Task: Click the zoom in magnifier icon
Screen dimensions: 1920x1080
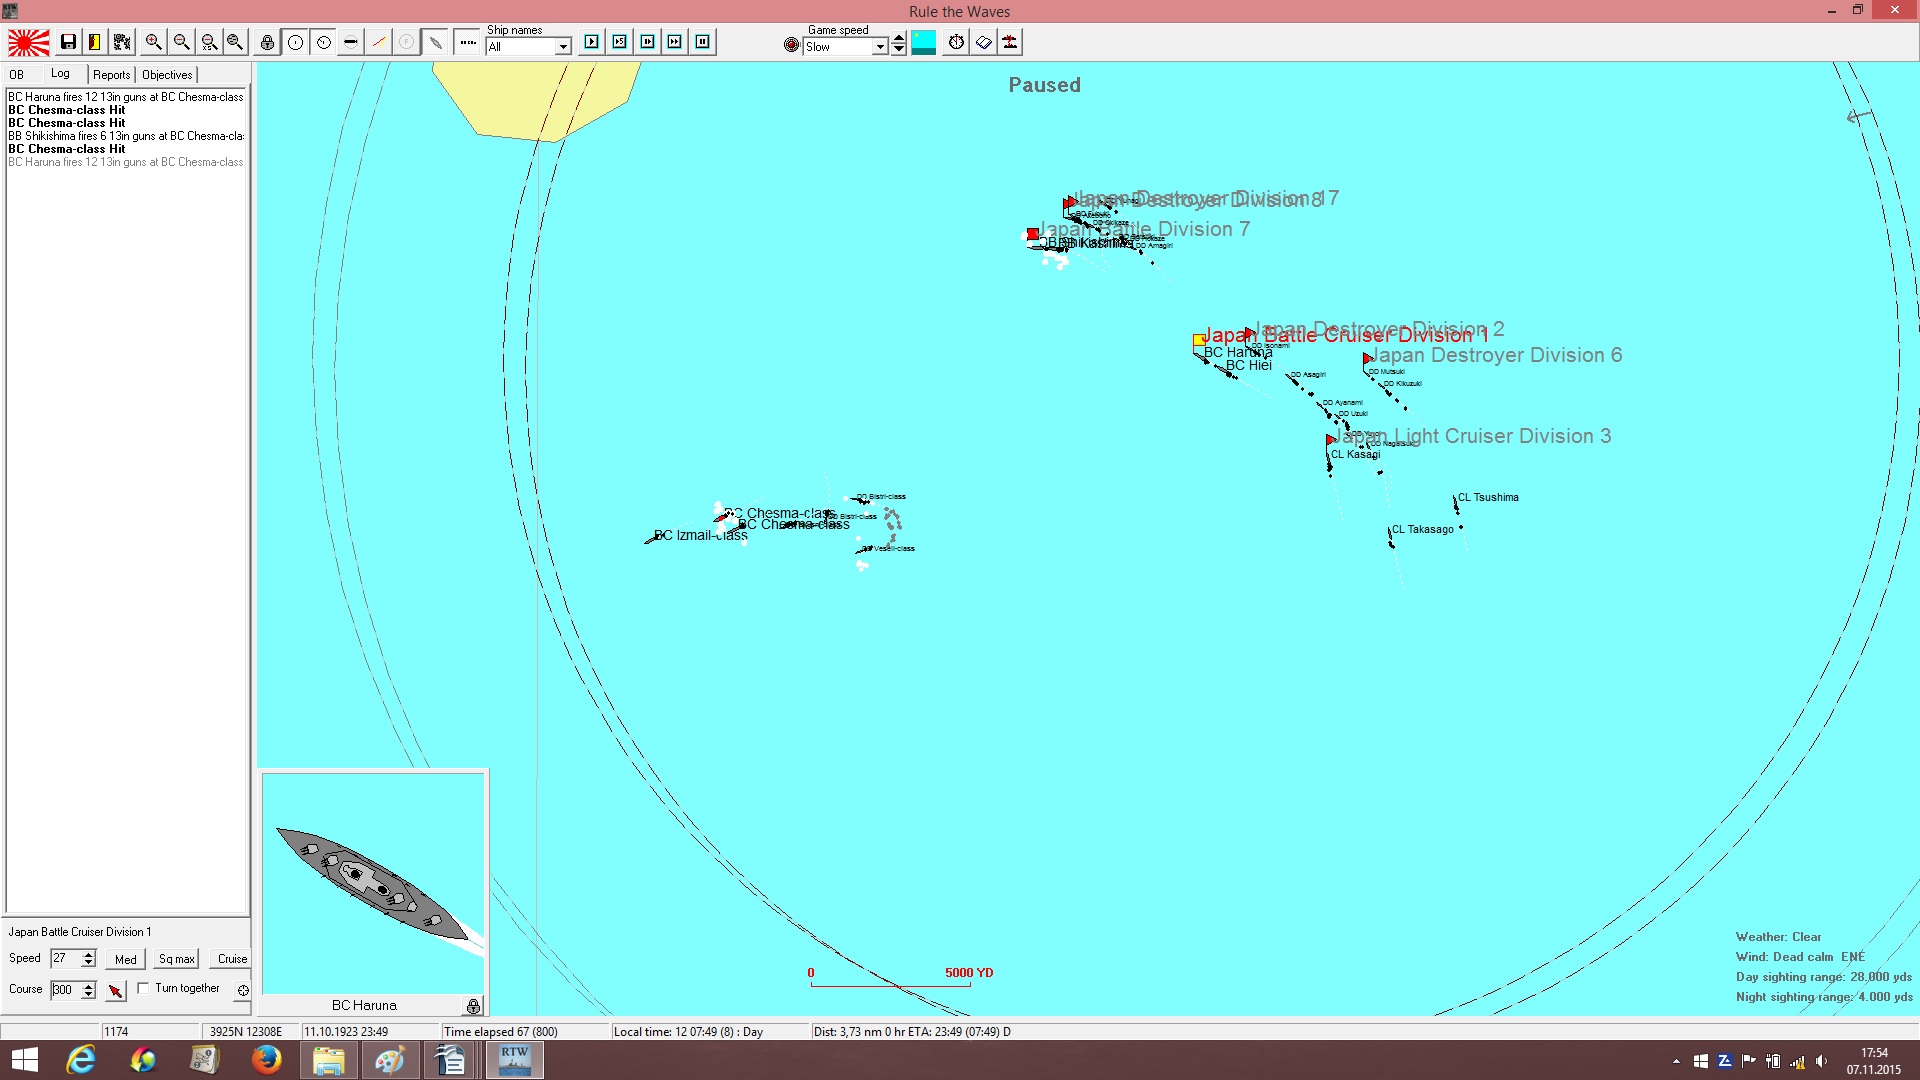Action: pyautogui.click(x=153, y=42)
